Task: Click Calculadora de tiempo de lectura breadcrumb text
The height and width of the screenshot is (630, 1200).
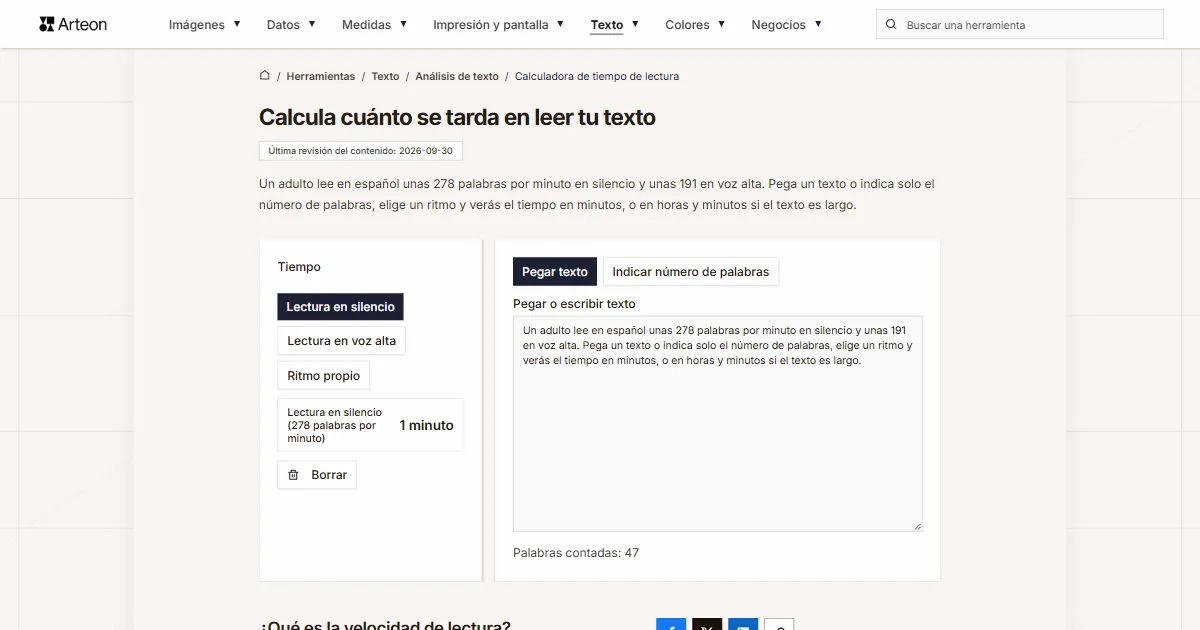Action: coord(597,76)
